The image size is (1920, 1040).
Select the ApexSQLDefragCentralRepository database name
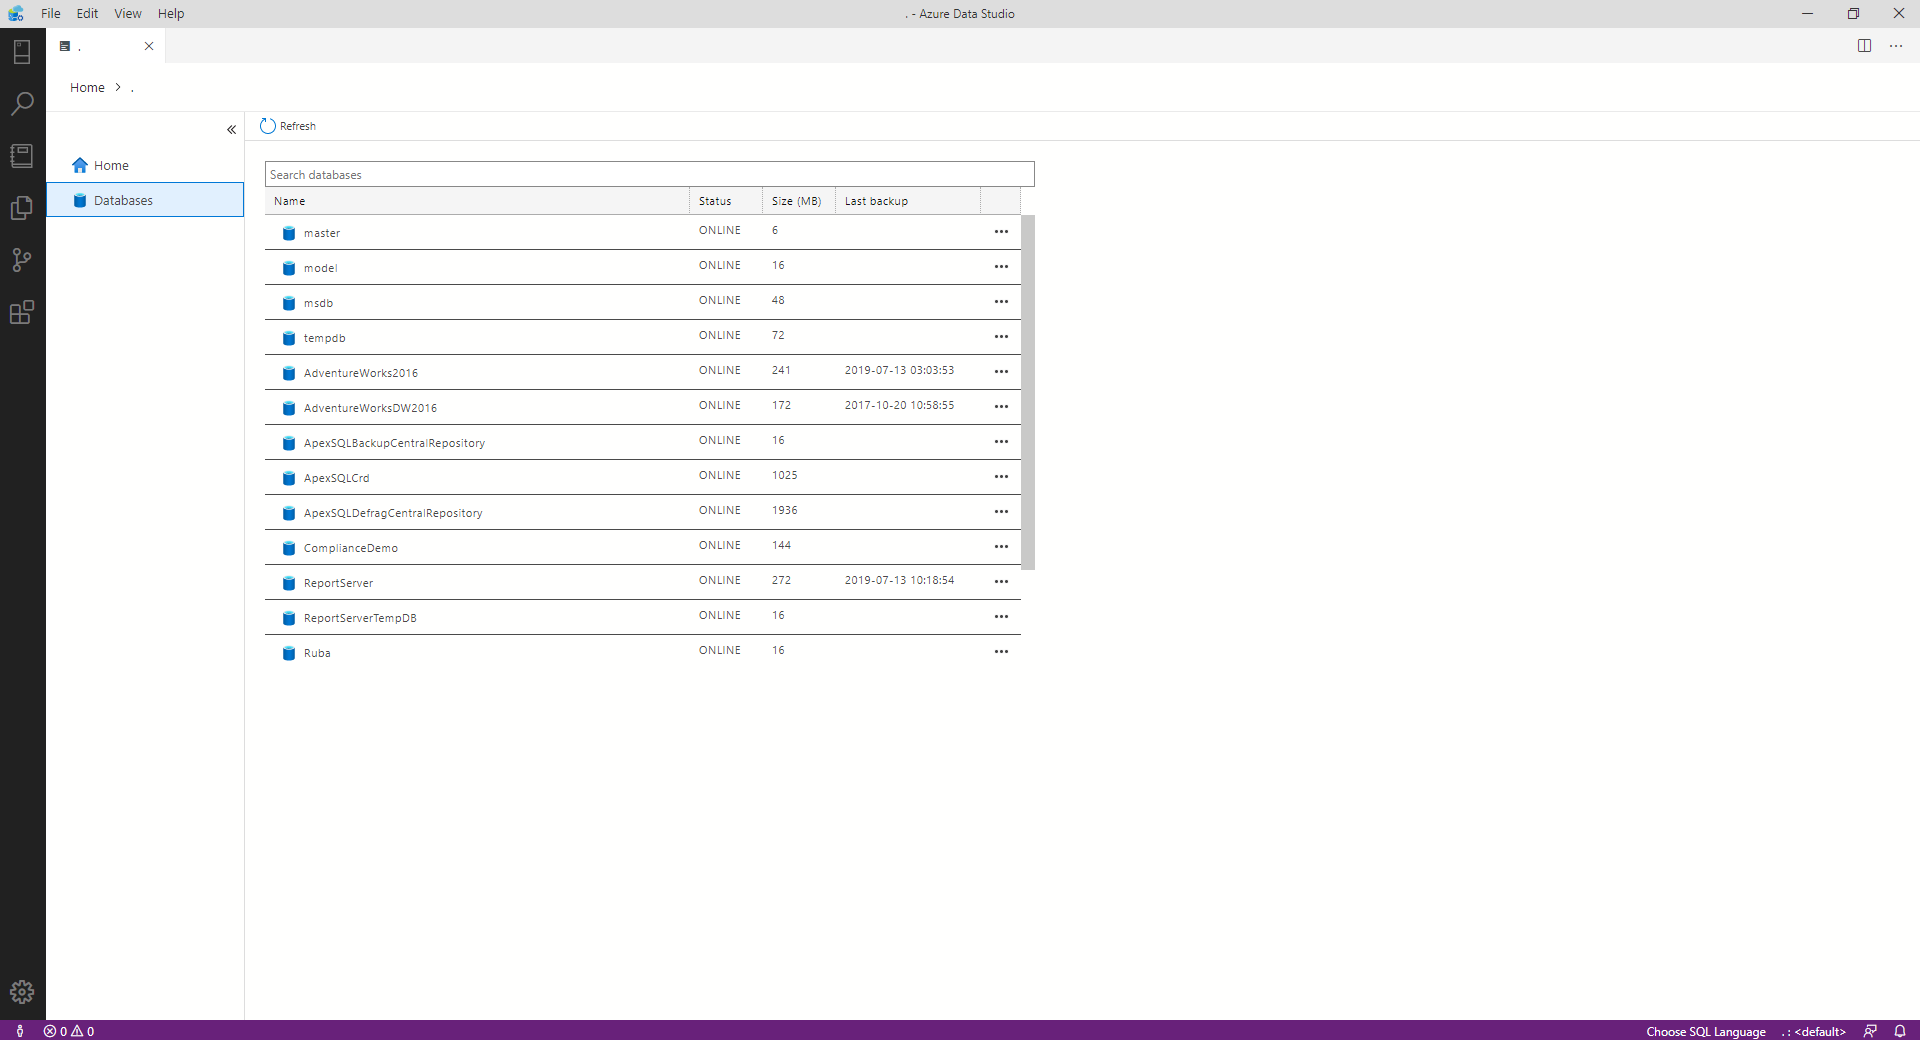(393, 513)
